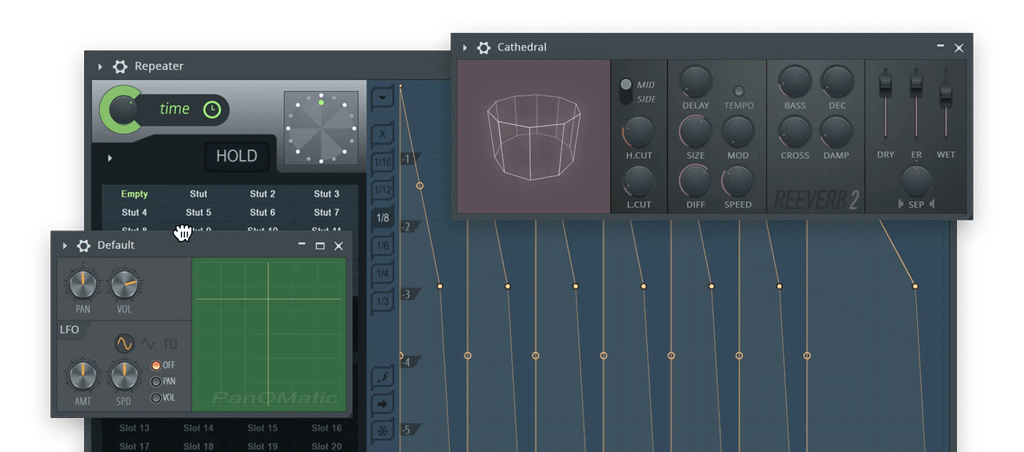Screen dimensions: 1024x452
Task: Open the Default Panomatic options gear
Action: coord(84,246)
